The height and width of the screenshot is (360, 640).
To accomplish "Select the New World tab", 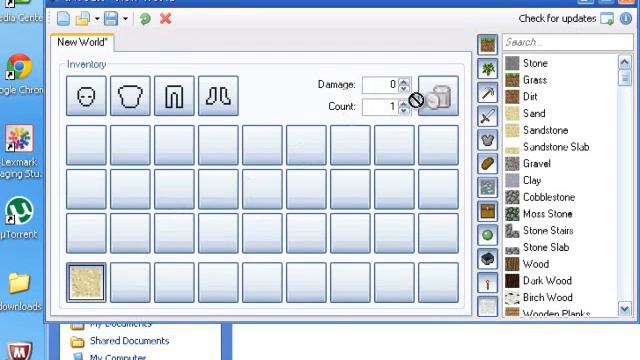I will click(82, 42).
